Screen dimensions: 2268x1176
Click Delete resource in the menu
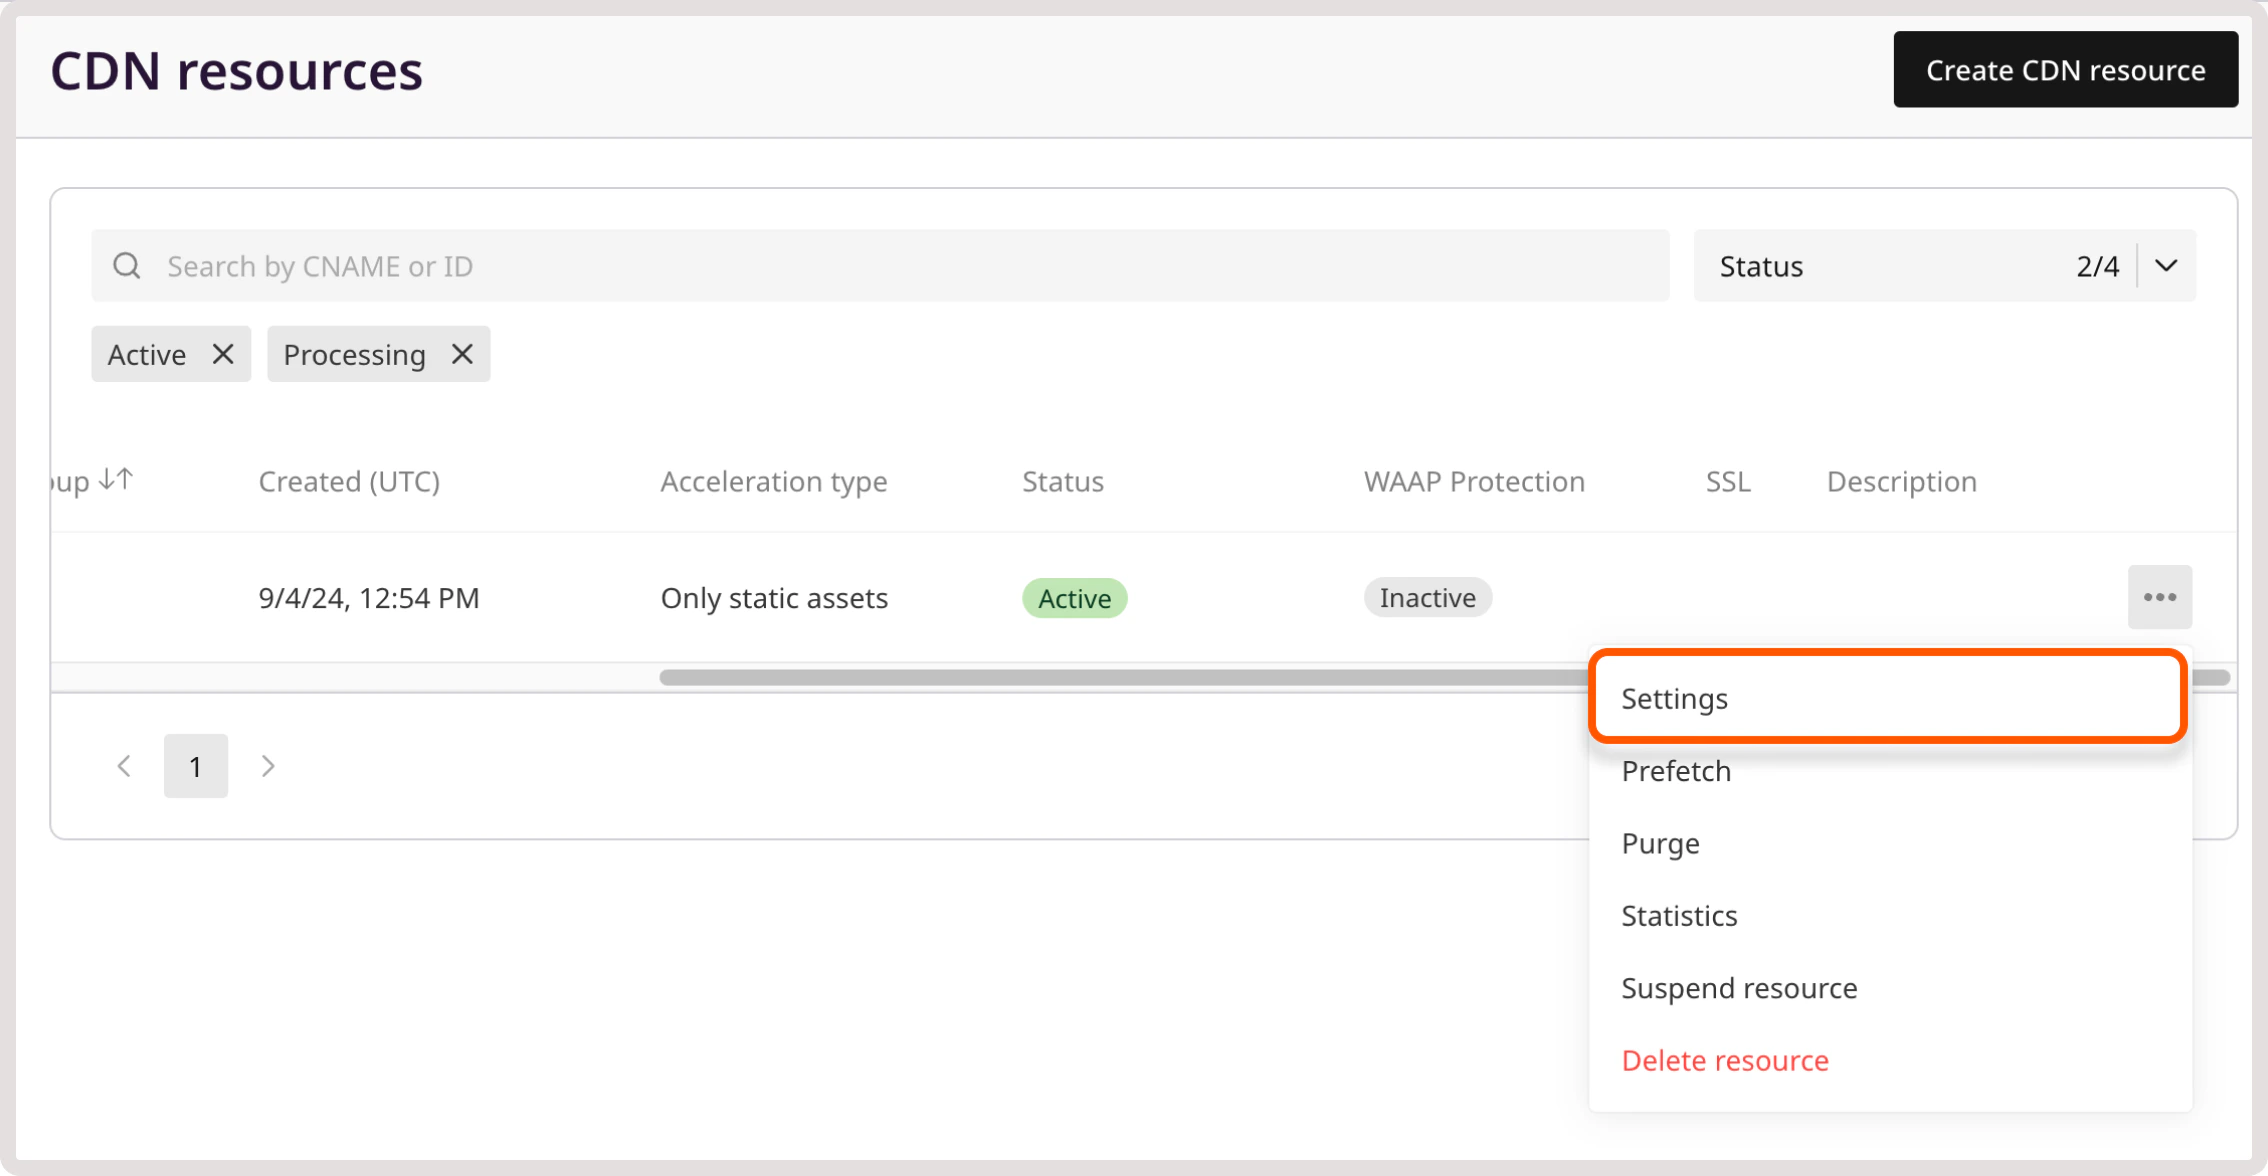[x=1725, y=1059]
